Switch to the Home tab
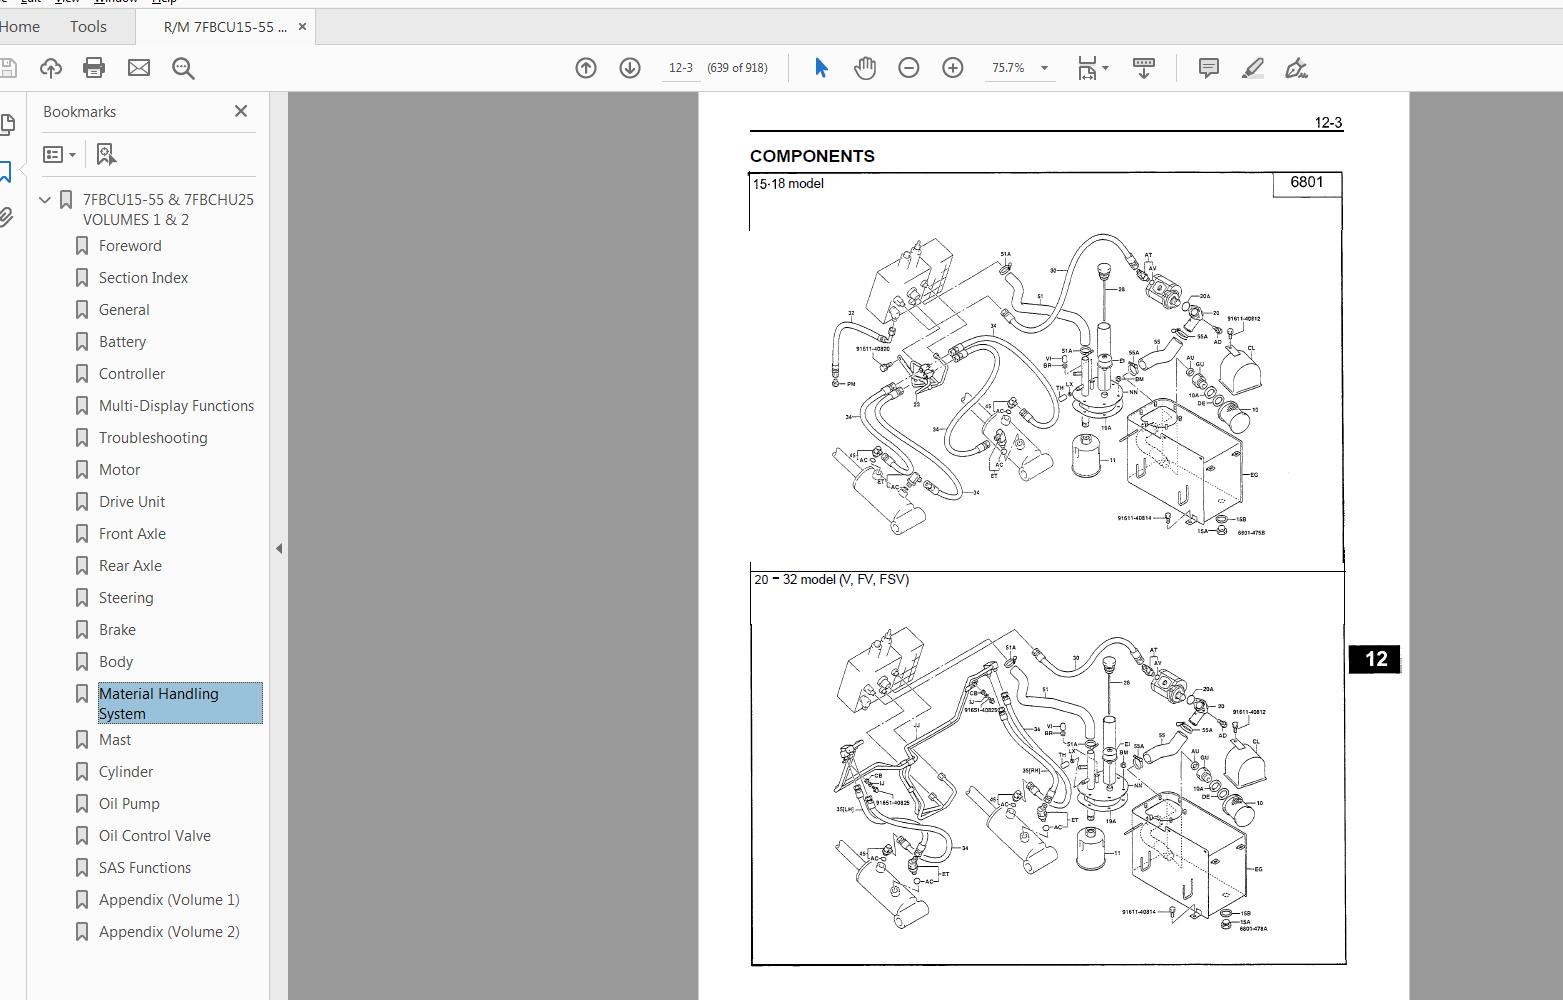The image size is (1563, 1000). [20, 26]
